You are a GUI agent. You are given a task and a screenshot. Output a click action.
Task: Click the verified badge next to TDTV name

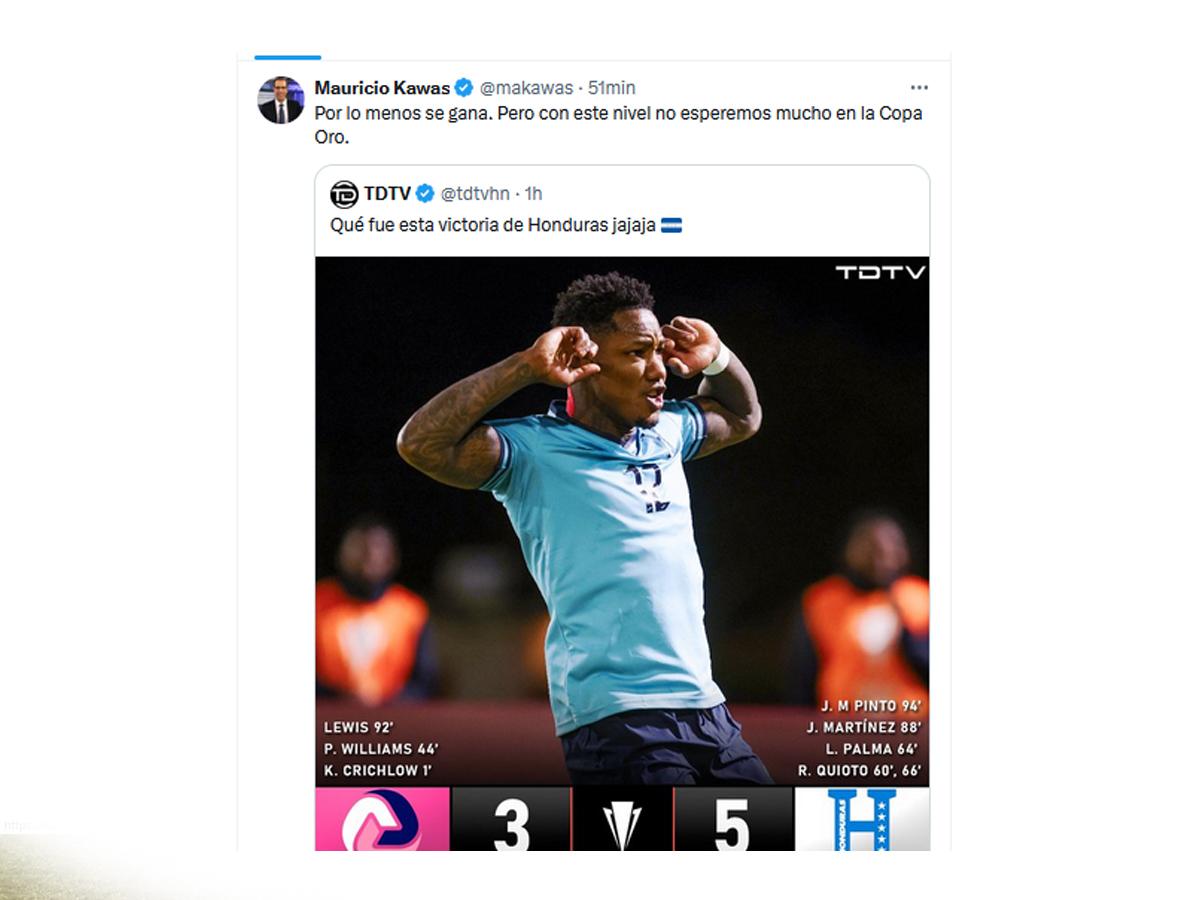pos(425,193)
